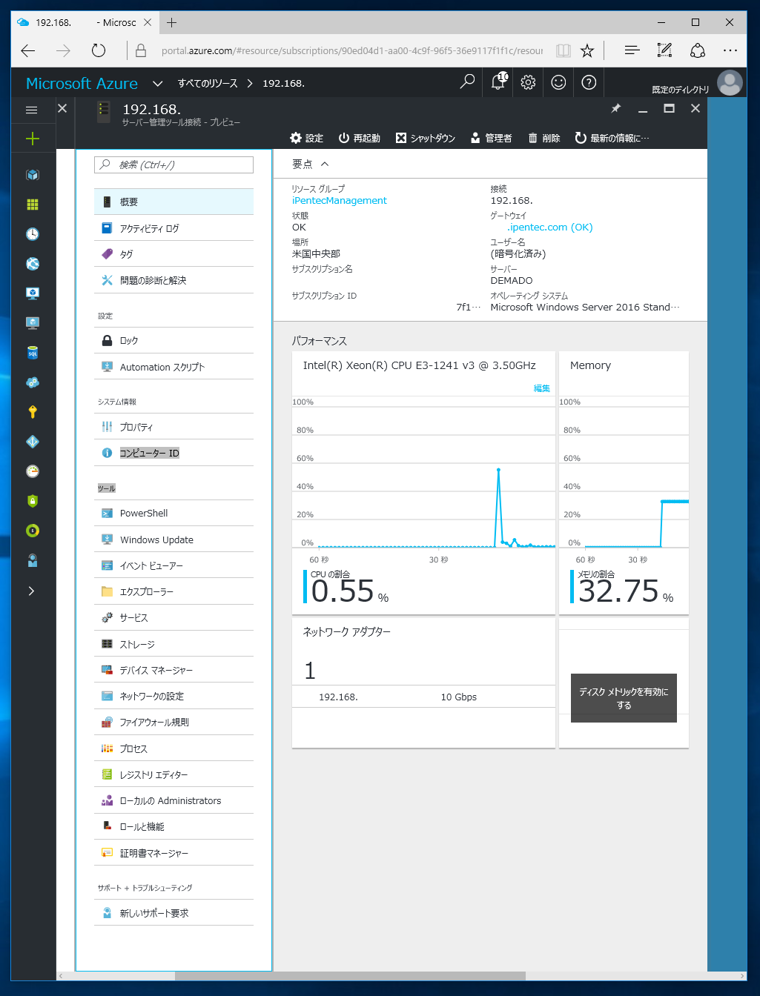
Task: Click 設定 in the blade toolbar
Action: (x=306, y=138)
